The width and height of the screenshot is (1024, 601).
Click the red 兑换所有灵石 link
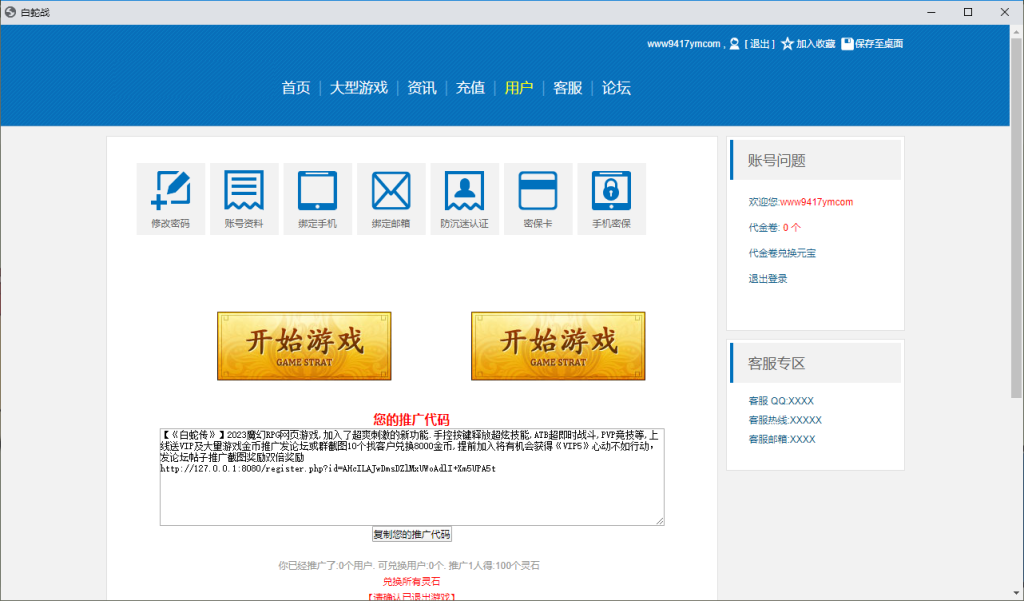[411, 581]
